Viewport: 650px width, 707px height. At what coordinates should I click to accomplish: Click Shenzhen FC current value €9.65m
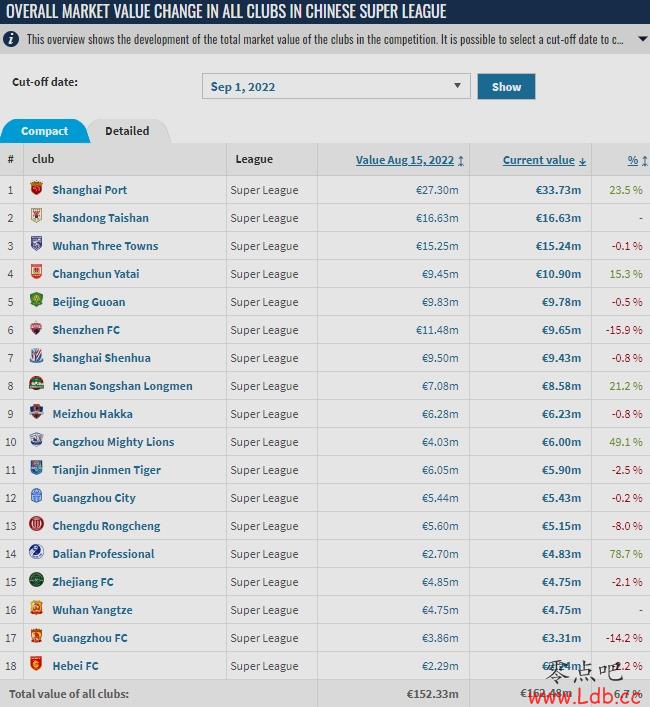[561, 330]
